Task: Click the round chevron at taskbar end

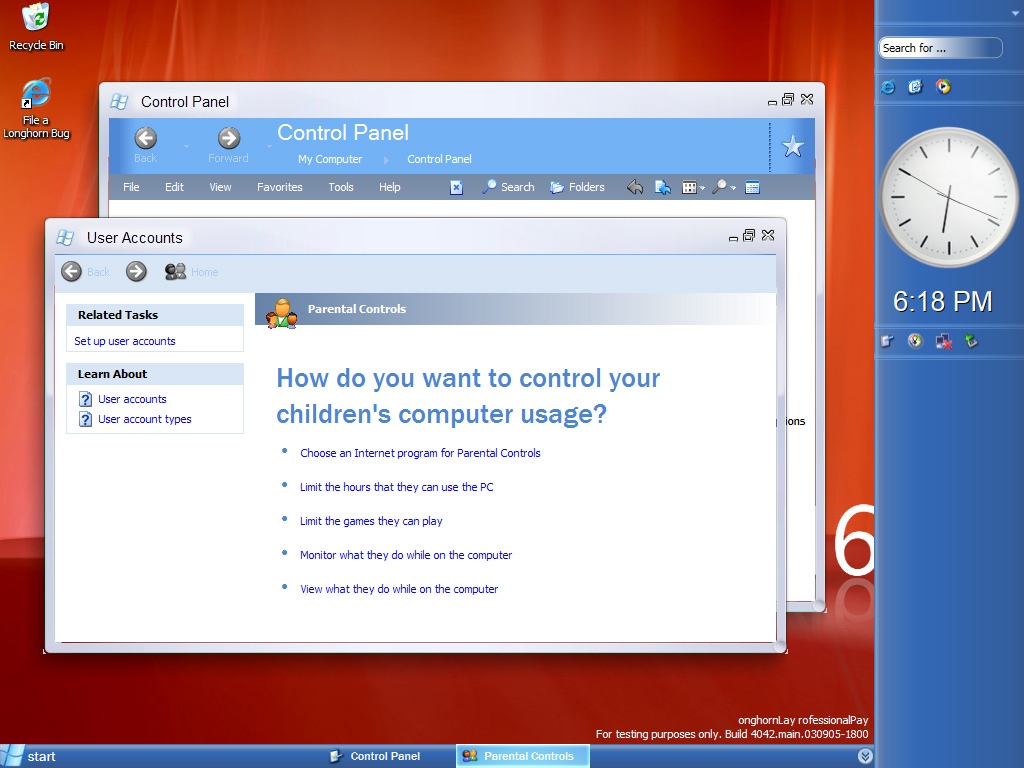Action: click(865, 756)
